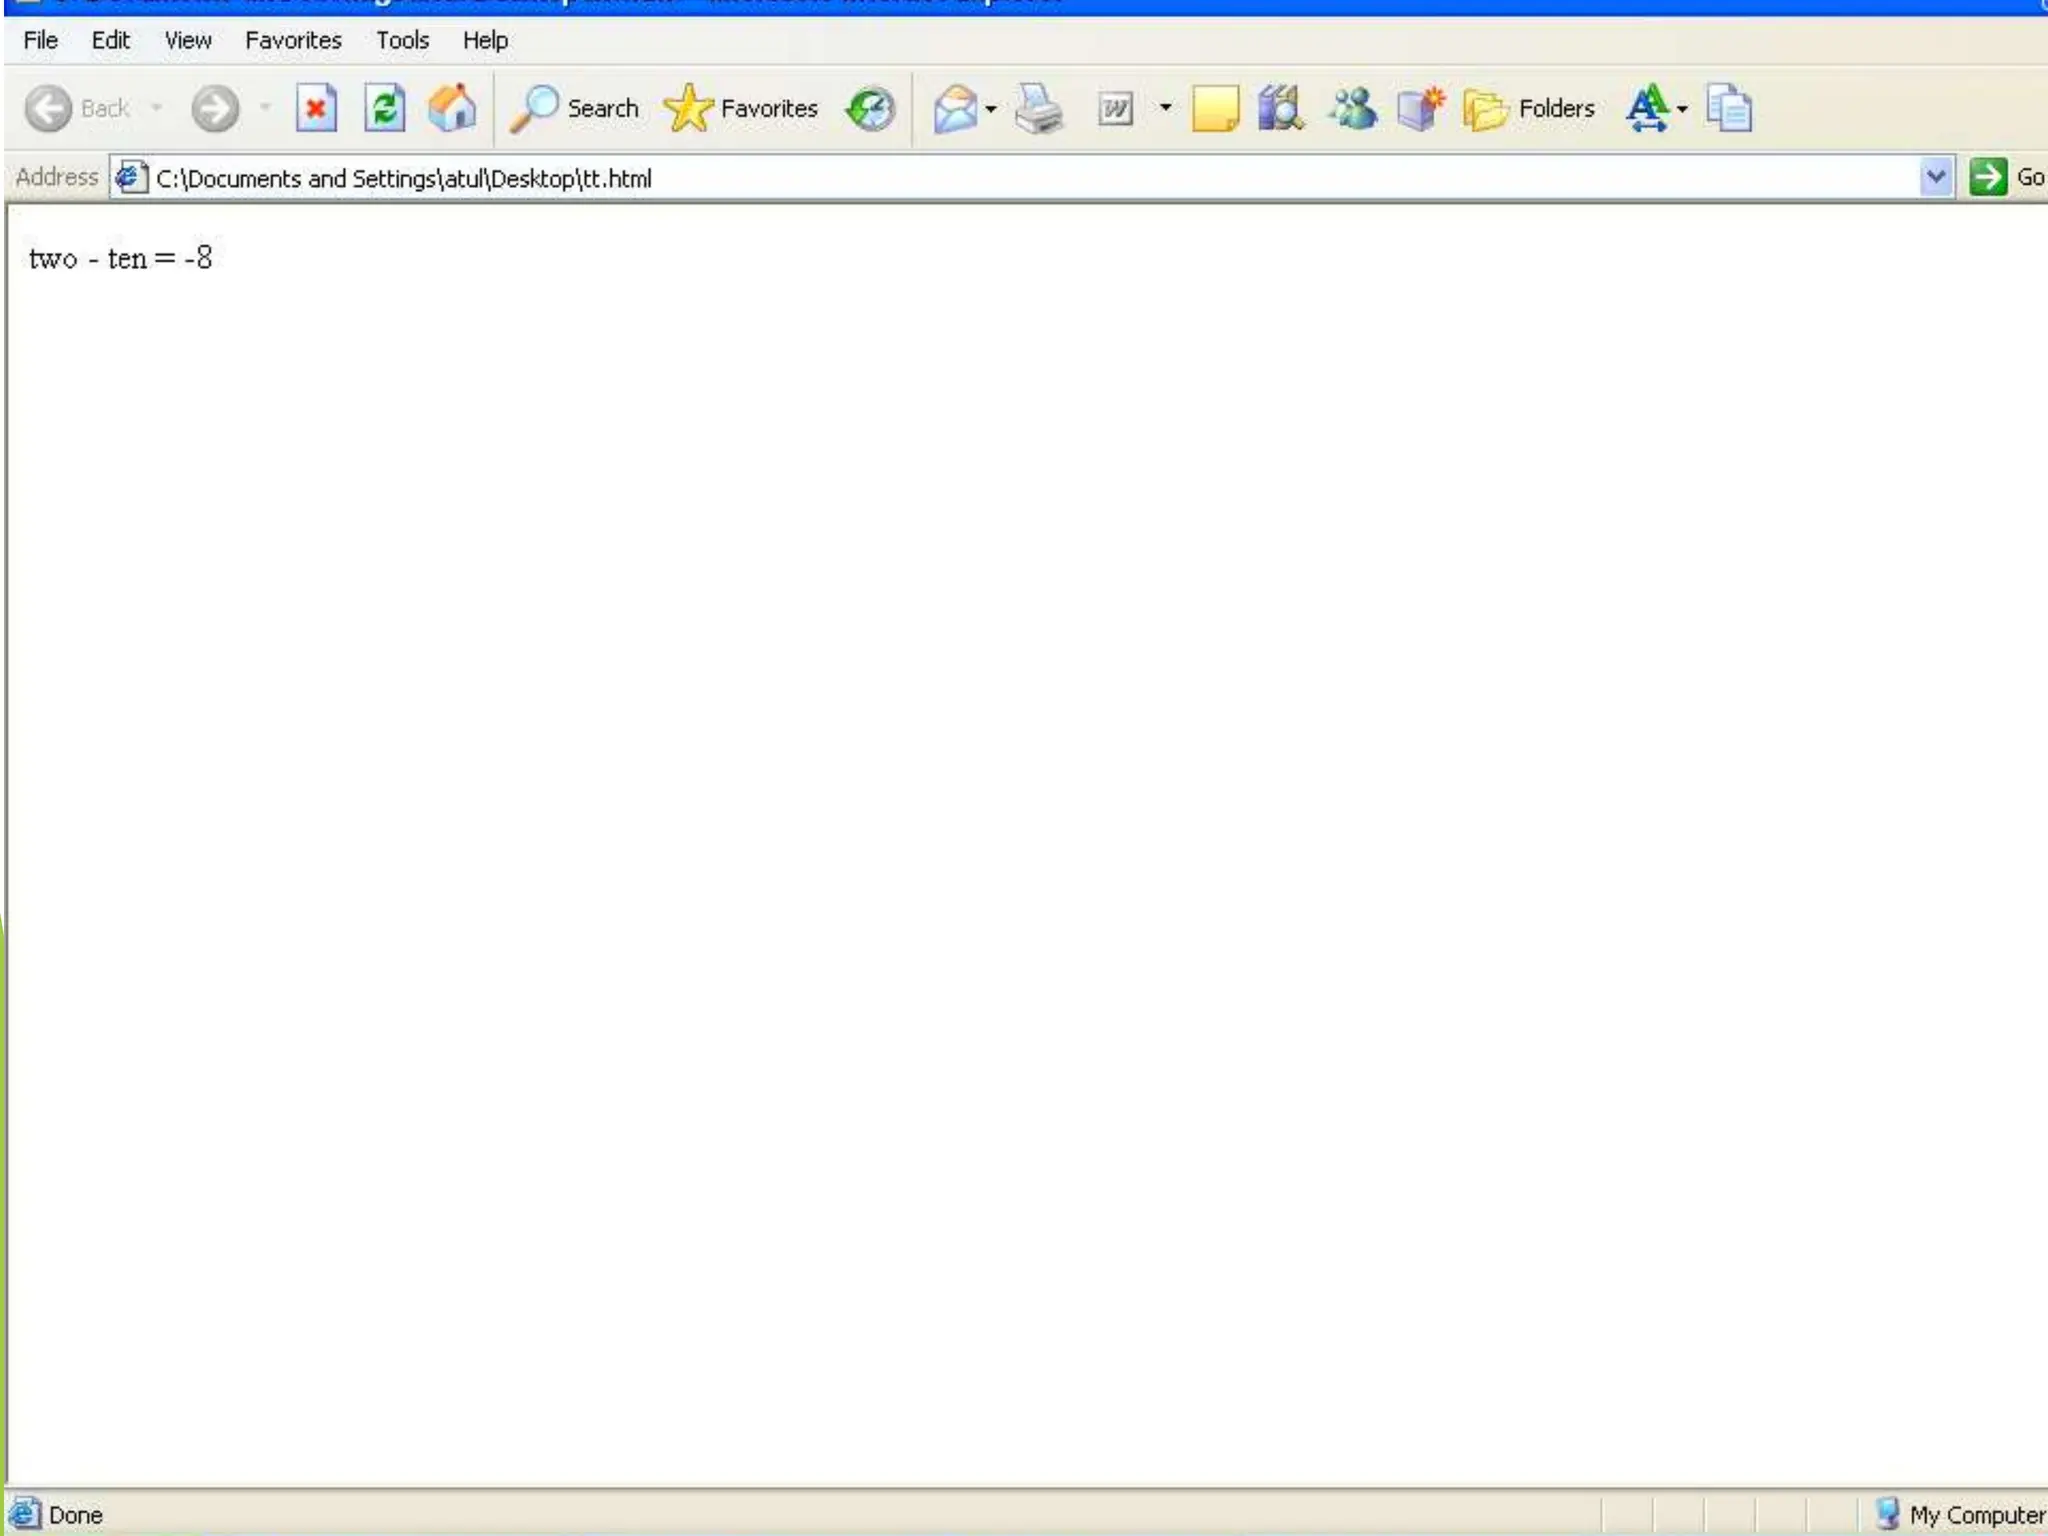This screenshot has width=2048, height=1536.
Task: Open the Edit with Word dropdown arrow
Action: (x=1165, y=108)
